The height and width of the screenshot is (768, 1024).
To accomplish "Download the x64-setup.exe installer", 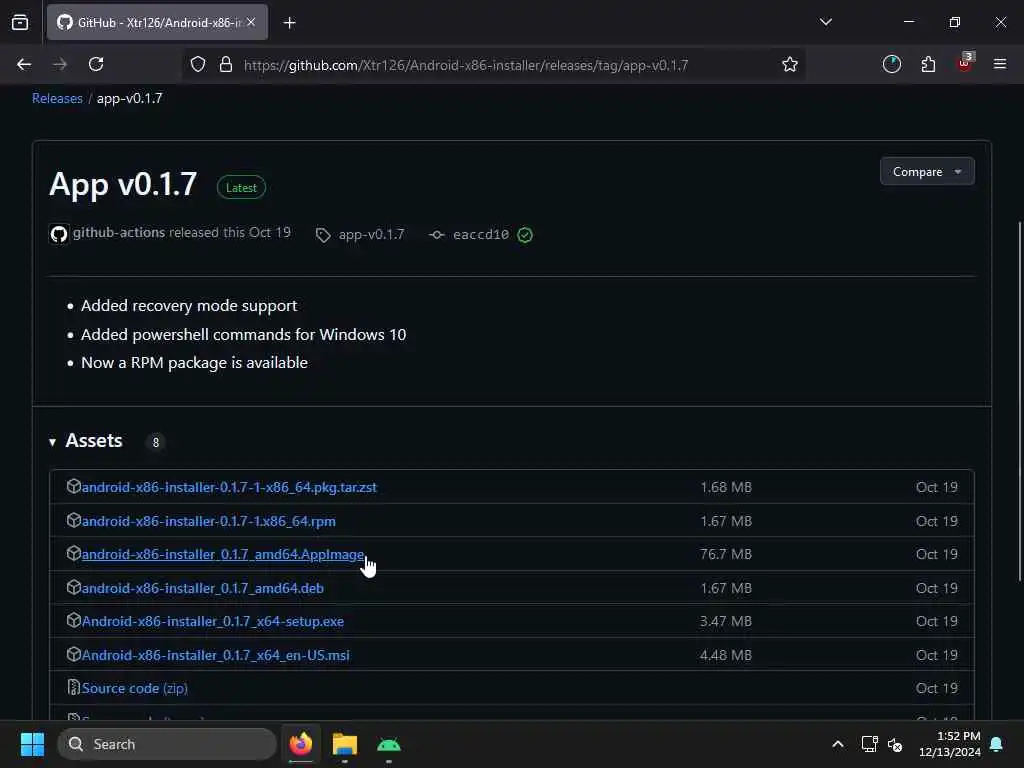I will (213, 622).
